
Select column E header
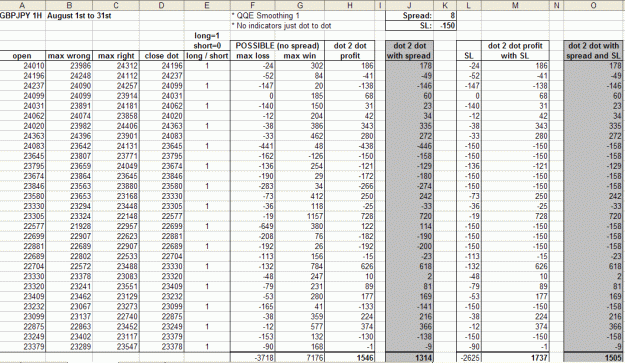pos(207,5)
